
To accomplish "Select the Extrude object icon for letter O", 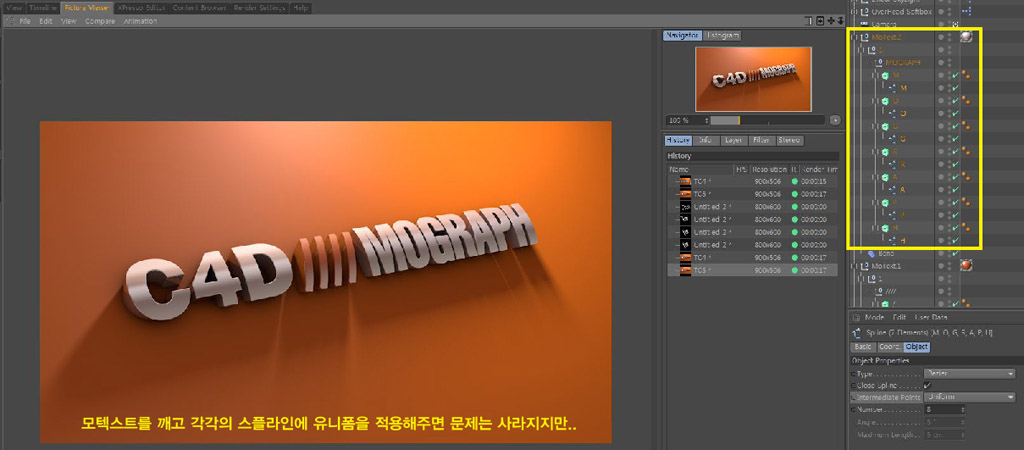I will point(885,101).
